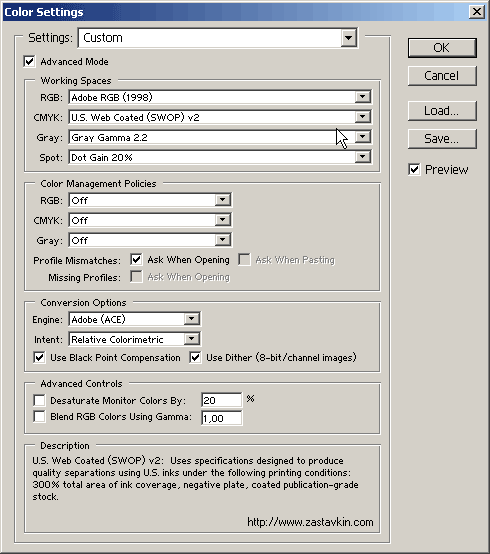Viewport: 490px width, 554px height.
Task: Open the CMYK color management policy dropdown
Action: [x=150, y=220]
